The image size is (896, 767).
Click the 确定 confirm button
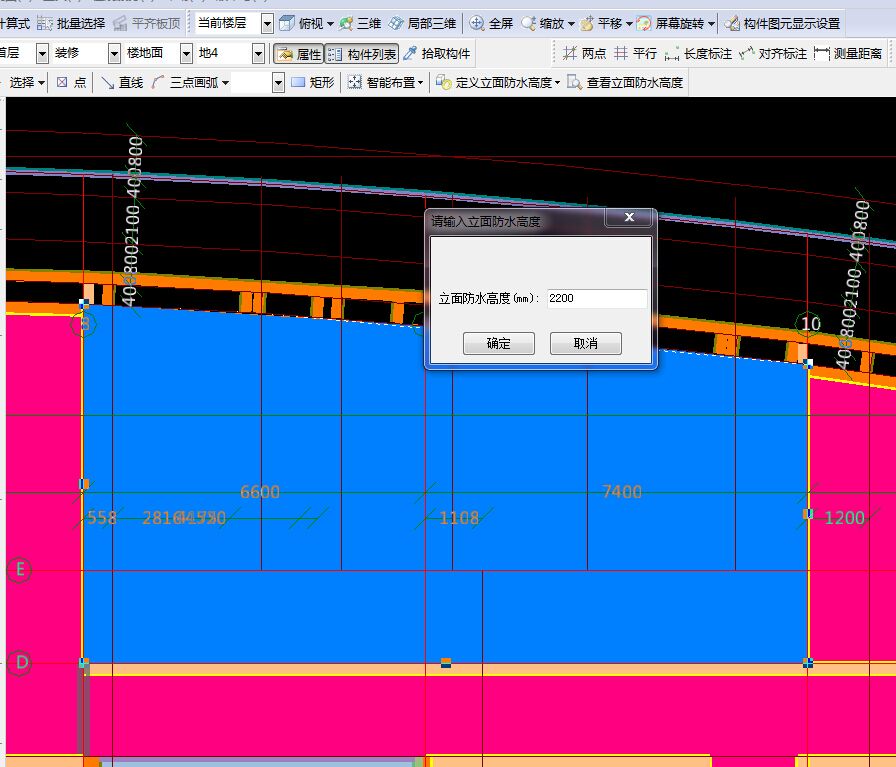(x=499, y=343)
